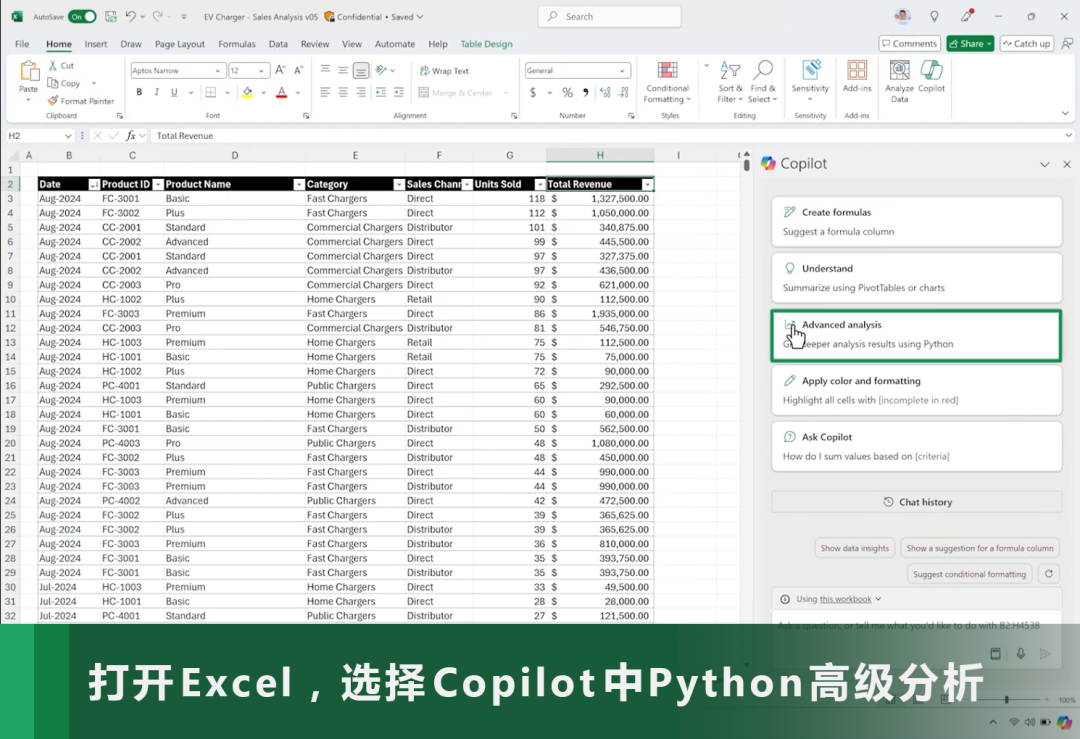Click the zoom slider in status bar
The image size is (1080, 739).
[1006, 699]
